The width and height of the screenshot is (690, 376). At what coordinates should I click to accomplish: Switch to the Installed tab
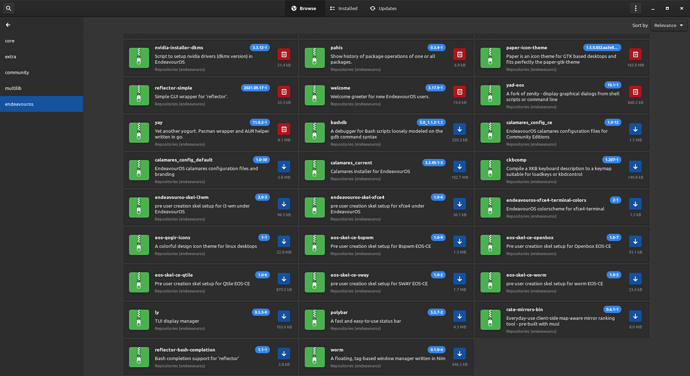click(x=344, y=8)
